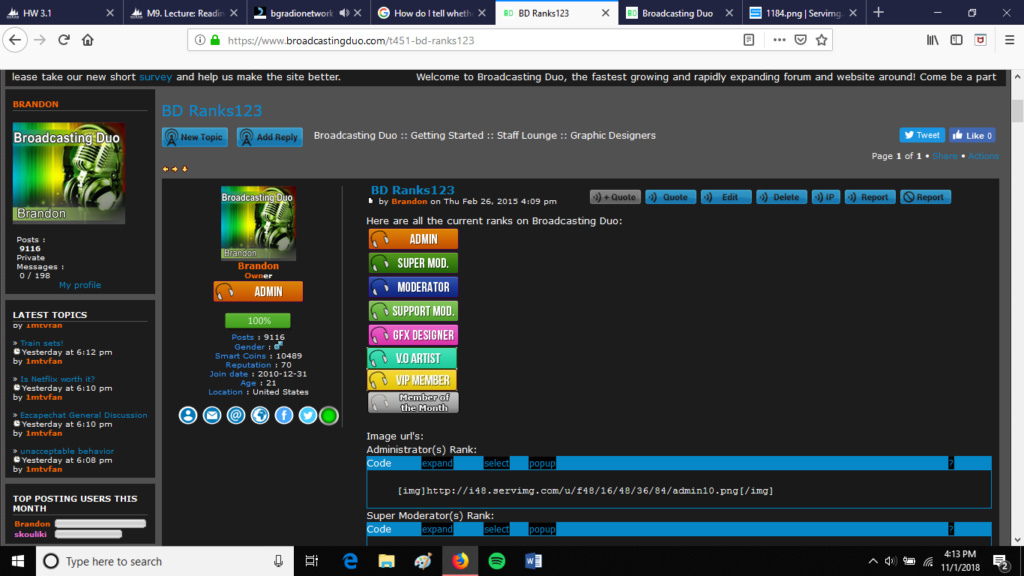
Task: Open the Share link near pagination
Action: tap(944, 156)
